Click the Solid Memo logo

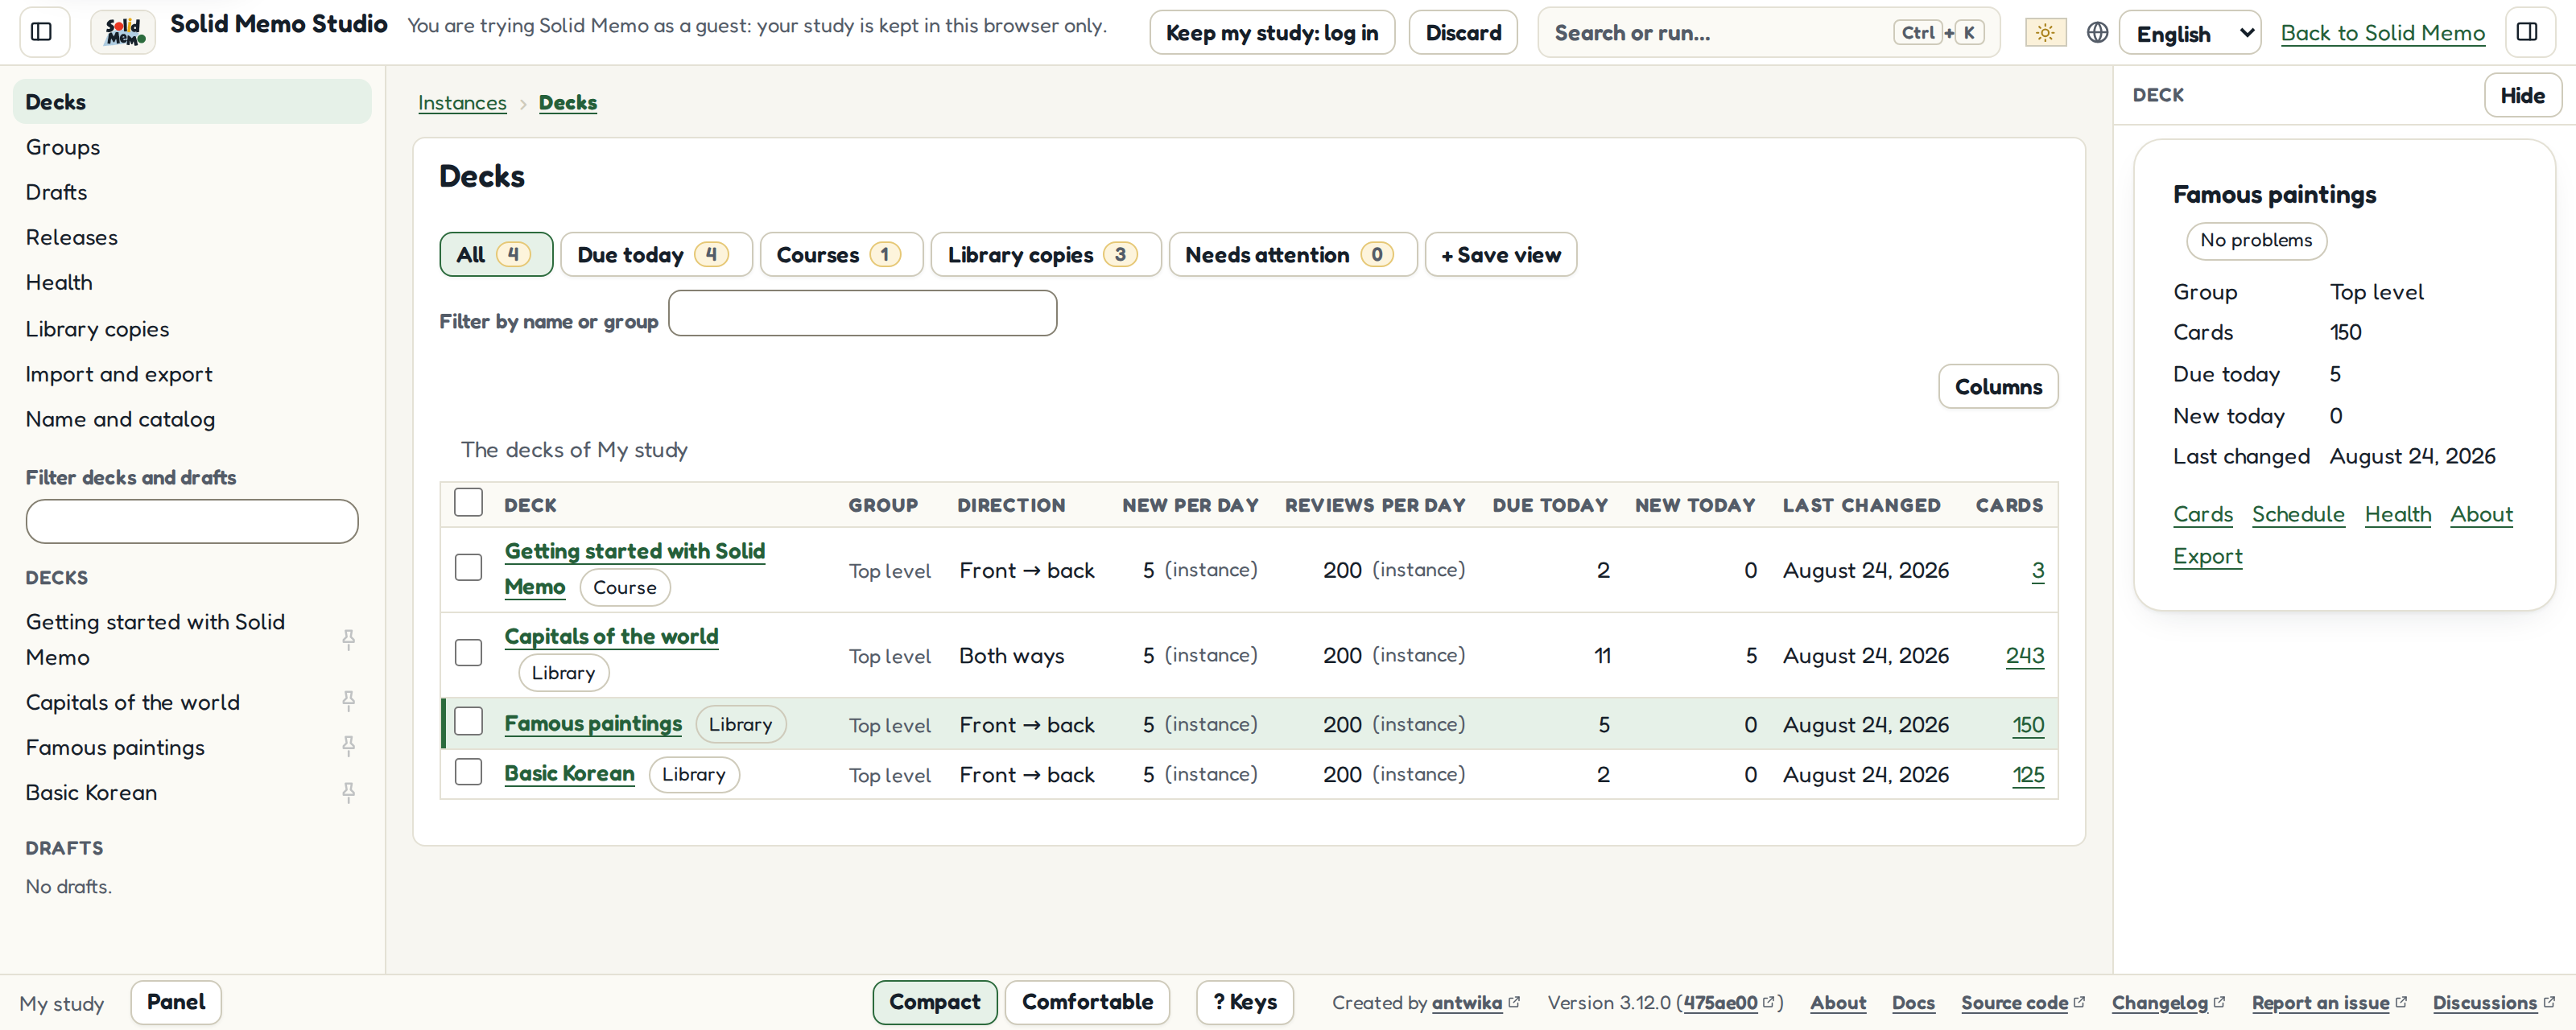click(124, 32)
